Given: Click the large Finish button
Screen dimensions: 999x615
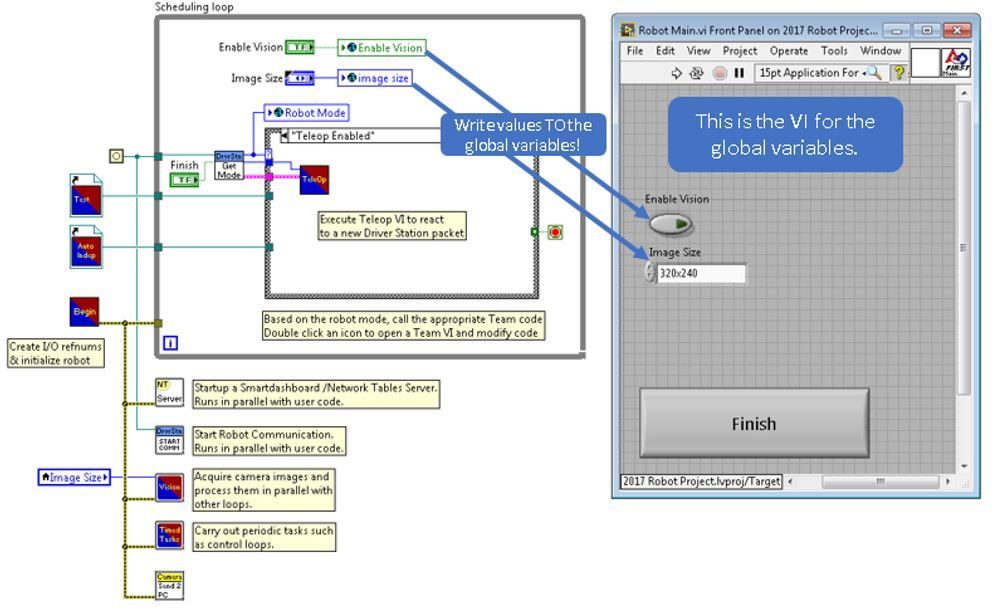Looking at the screenshot, I should (754, 423).
